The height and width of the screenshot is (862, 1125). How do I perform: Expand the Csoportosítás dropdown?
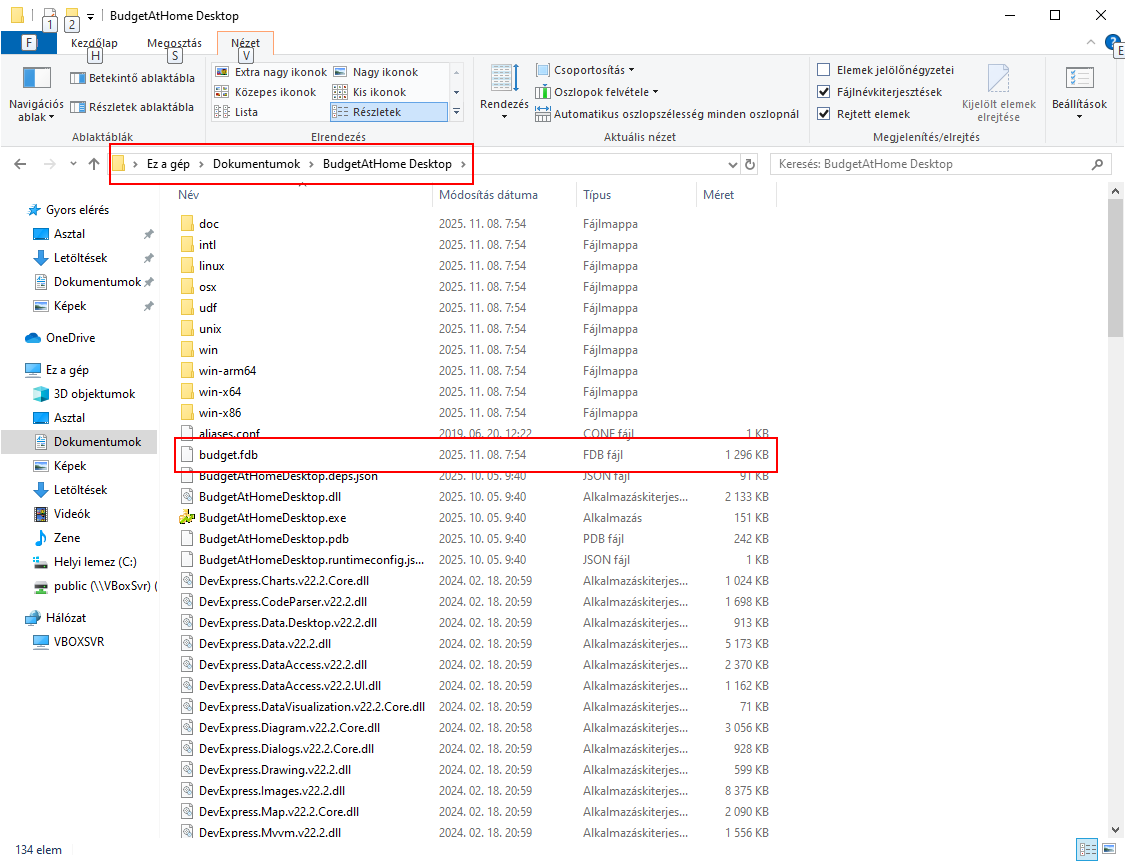586,70
